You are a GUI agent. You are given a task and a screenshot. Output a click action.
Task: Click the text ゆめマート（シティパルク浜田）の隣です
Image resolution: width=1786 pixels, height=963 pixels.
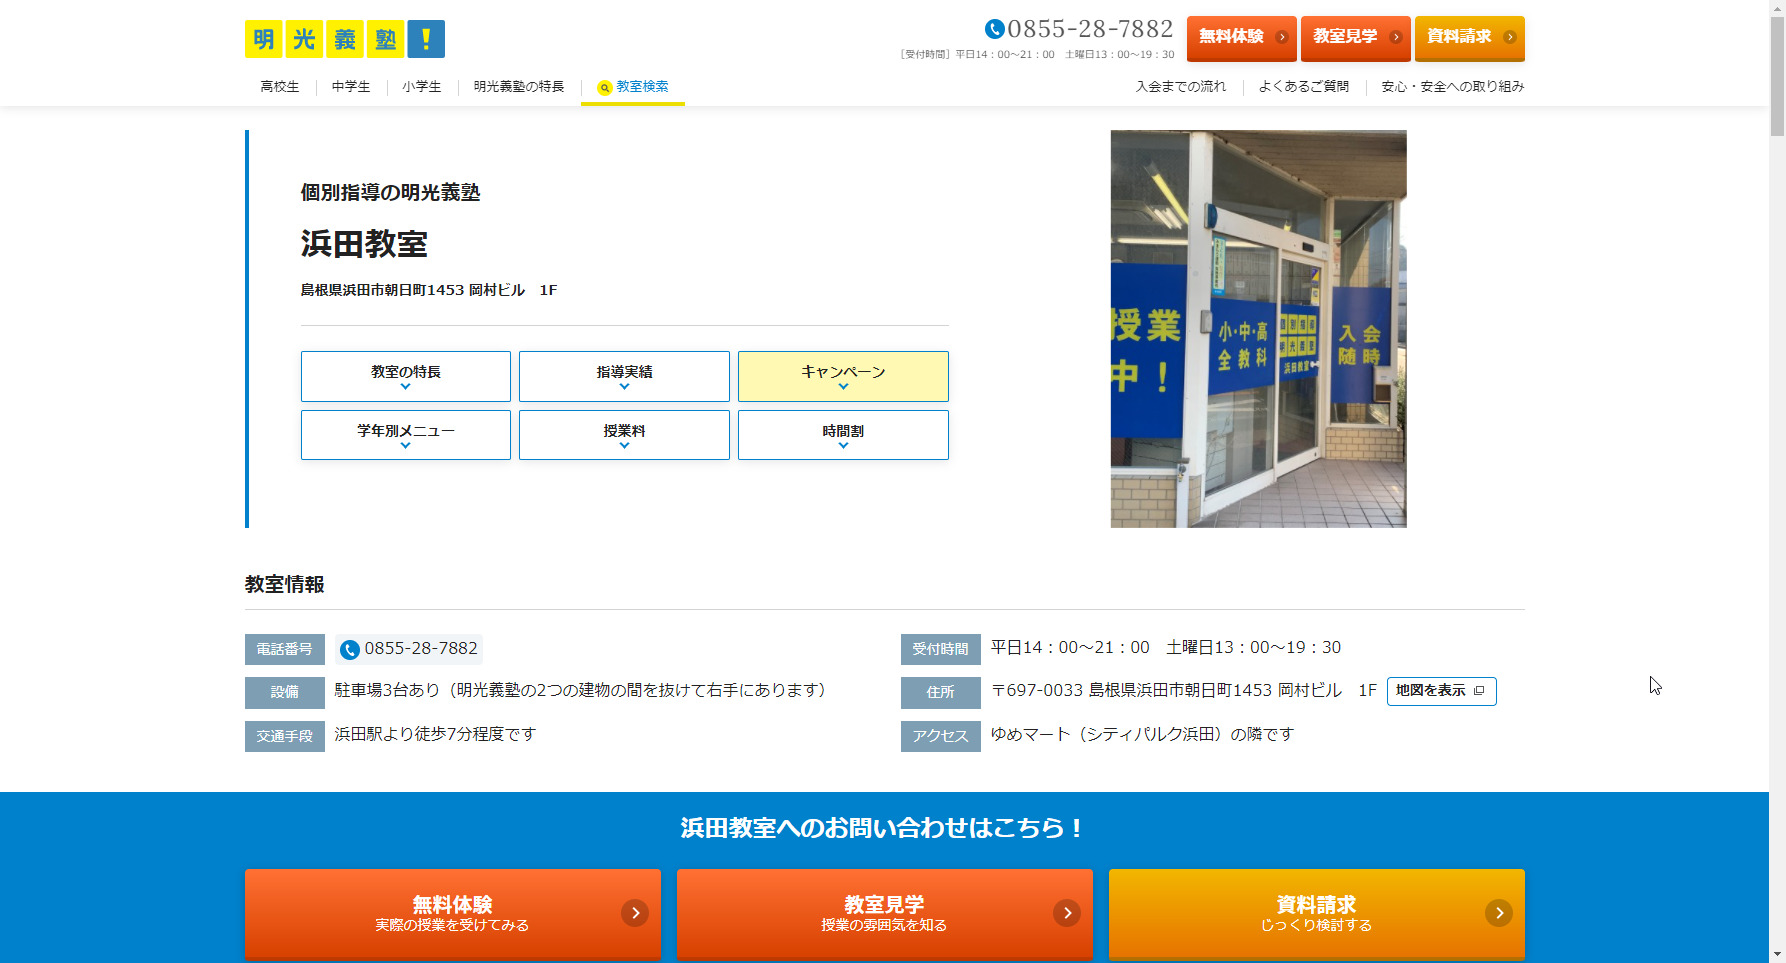tap(1142, 735)
